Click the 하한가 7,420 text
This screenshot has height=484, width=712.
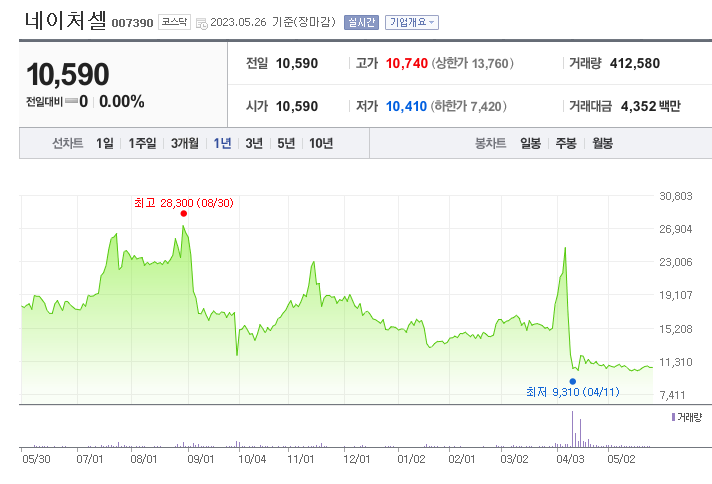(x=468, y=106)
